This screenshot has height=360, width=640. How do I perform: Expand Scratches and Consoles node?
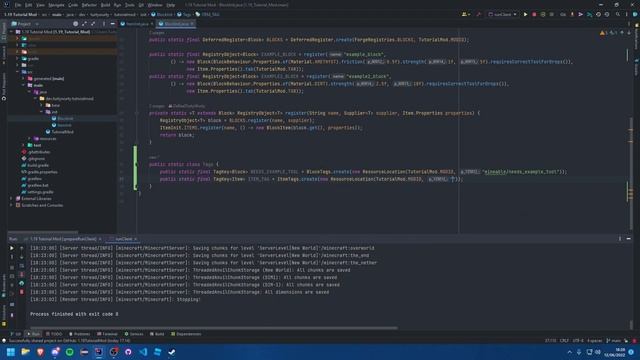(x=11, y=205)
